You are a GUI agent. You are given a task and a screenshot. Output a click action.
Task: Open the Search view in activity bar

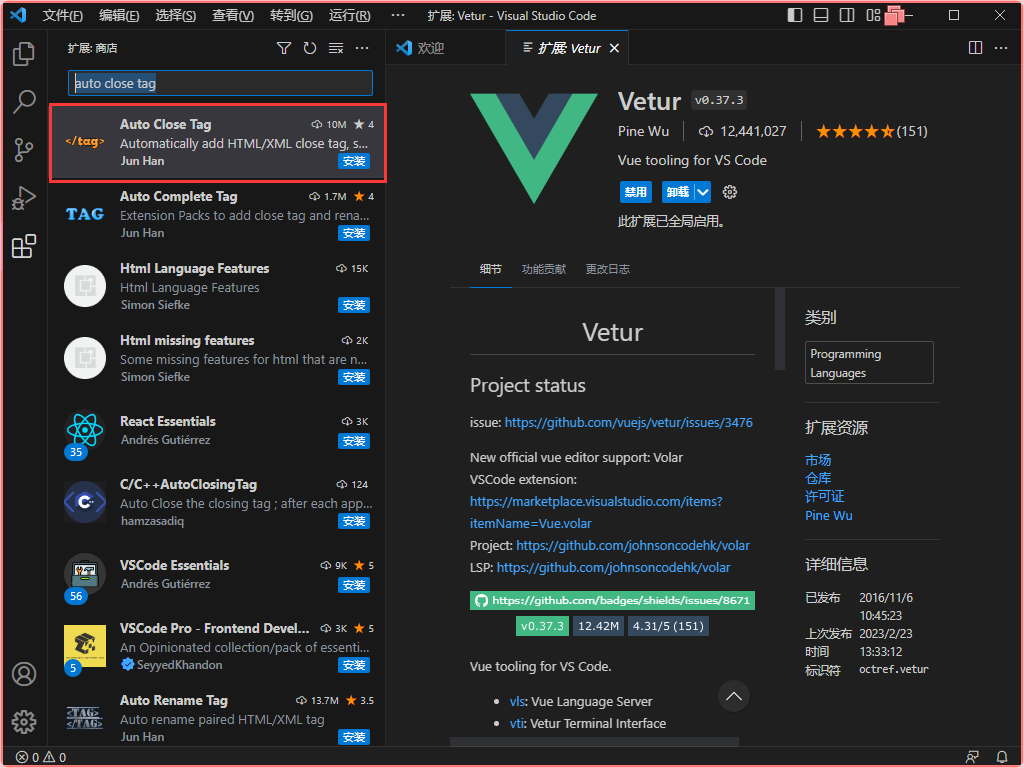coord(24,102)
